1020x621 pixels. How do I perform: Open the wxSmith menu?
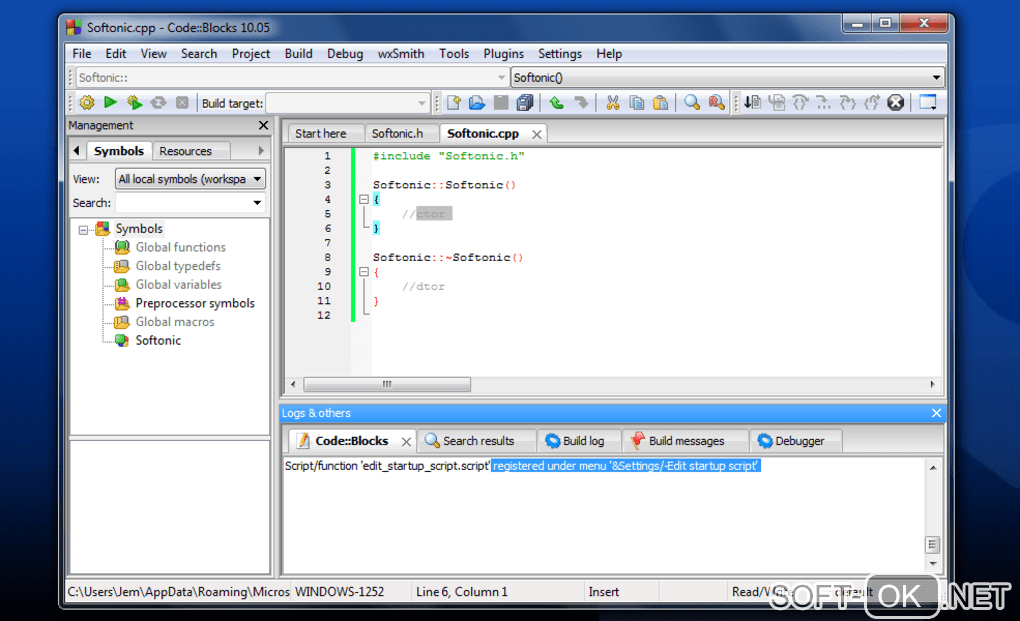tap(401, 54)
